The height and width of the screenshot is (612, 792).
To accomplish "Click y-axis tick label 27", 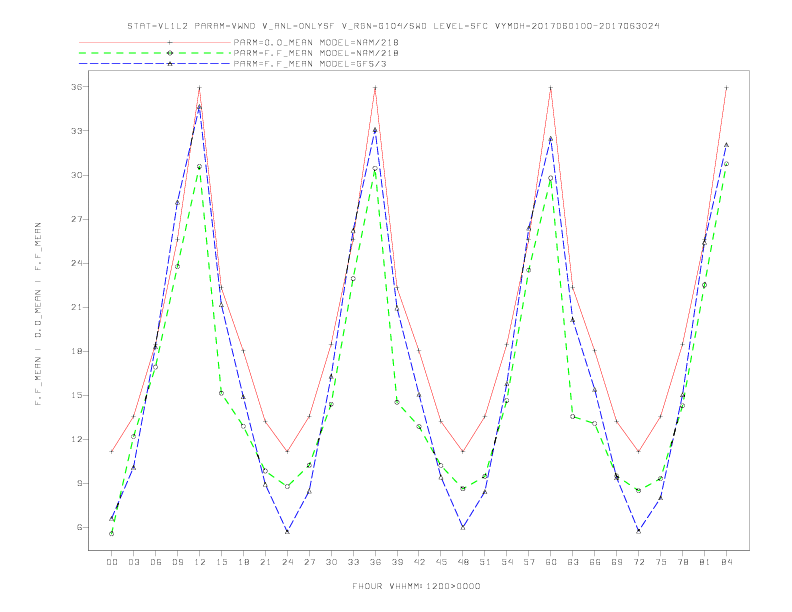I will 76,219.
